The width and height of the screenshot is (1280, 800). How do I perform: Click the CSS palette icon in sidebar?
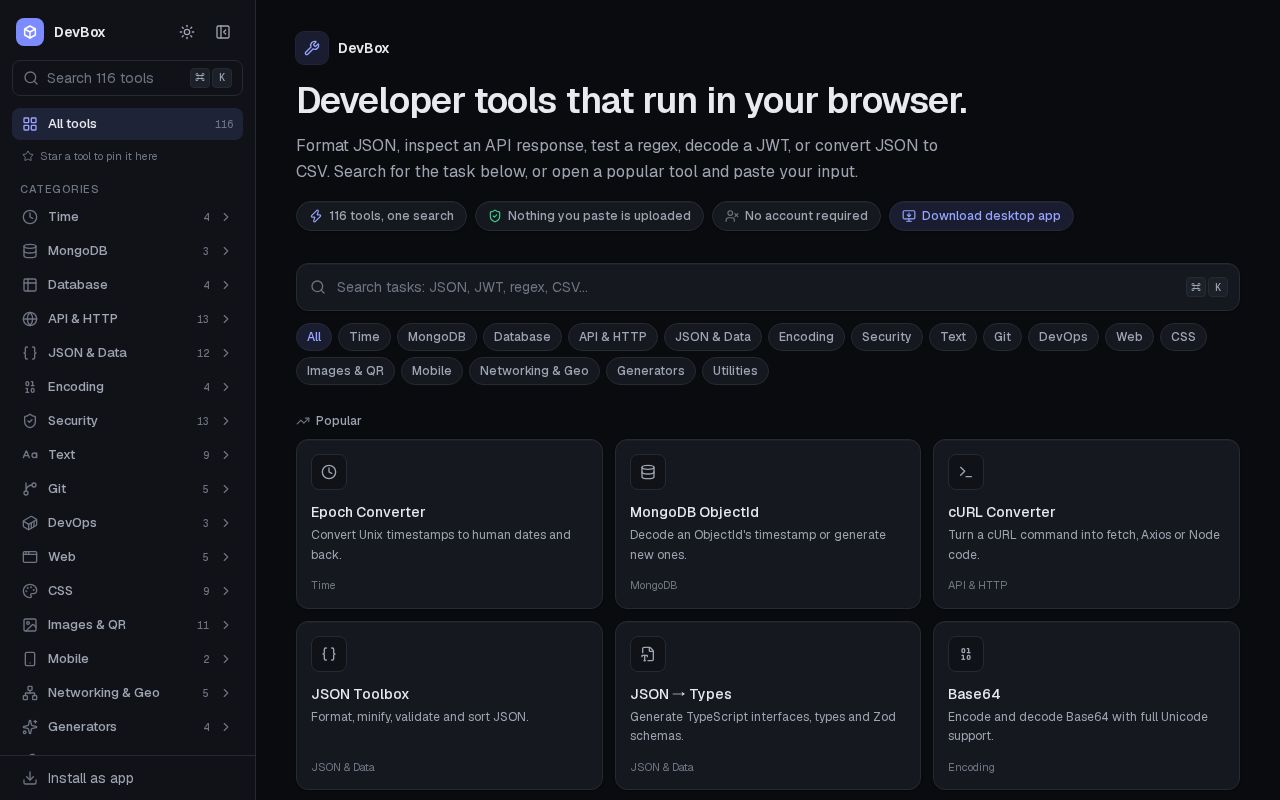pos(30,591)
